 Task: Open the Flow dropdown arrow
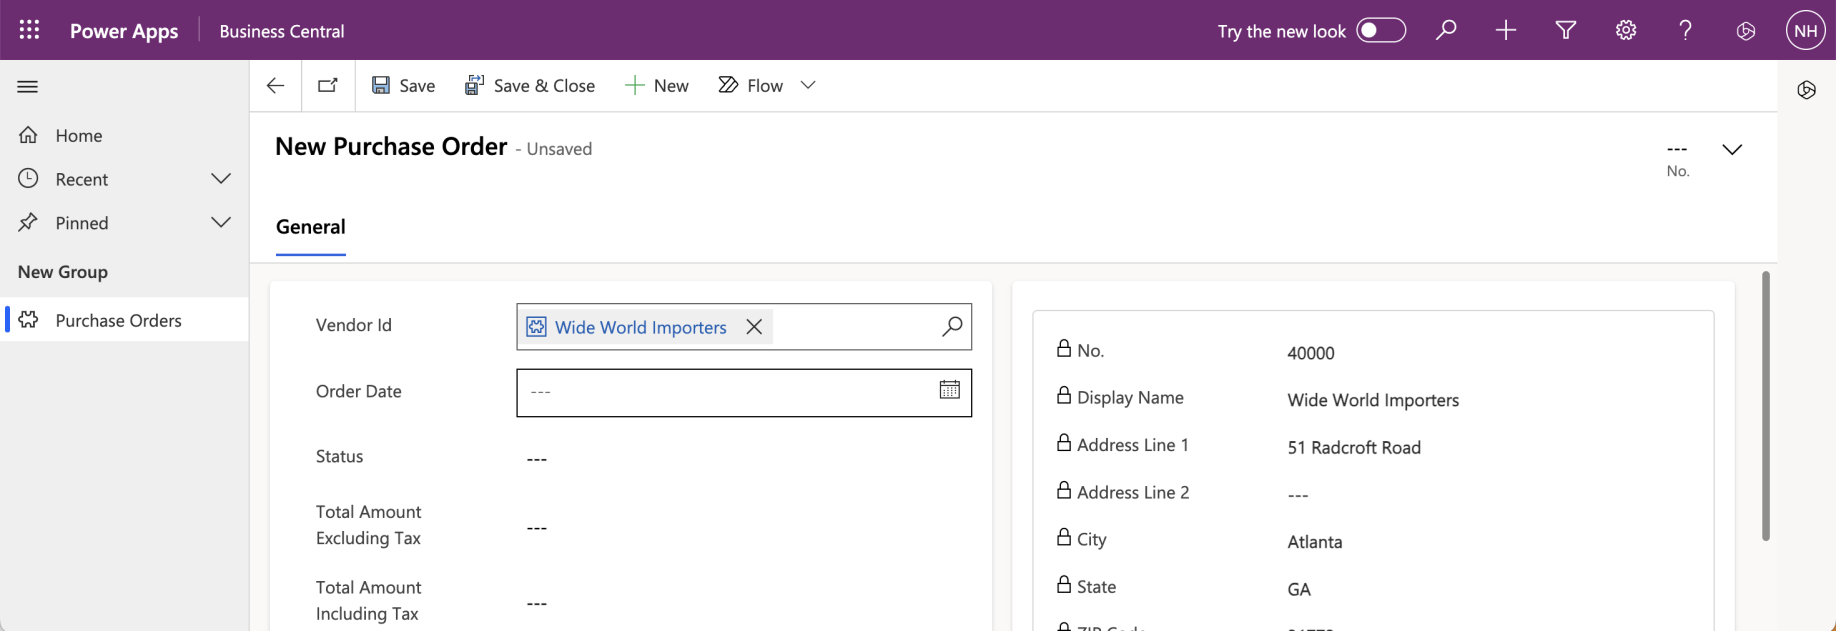[808, 86]
